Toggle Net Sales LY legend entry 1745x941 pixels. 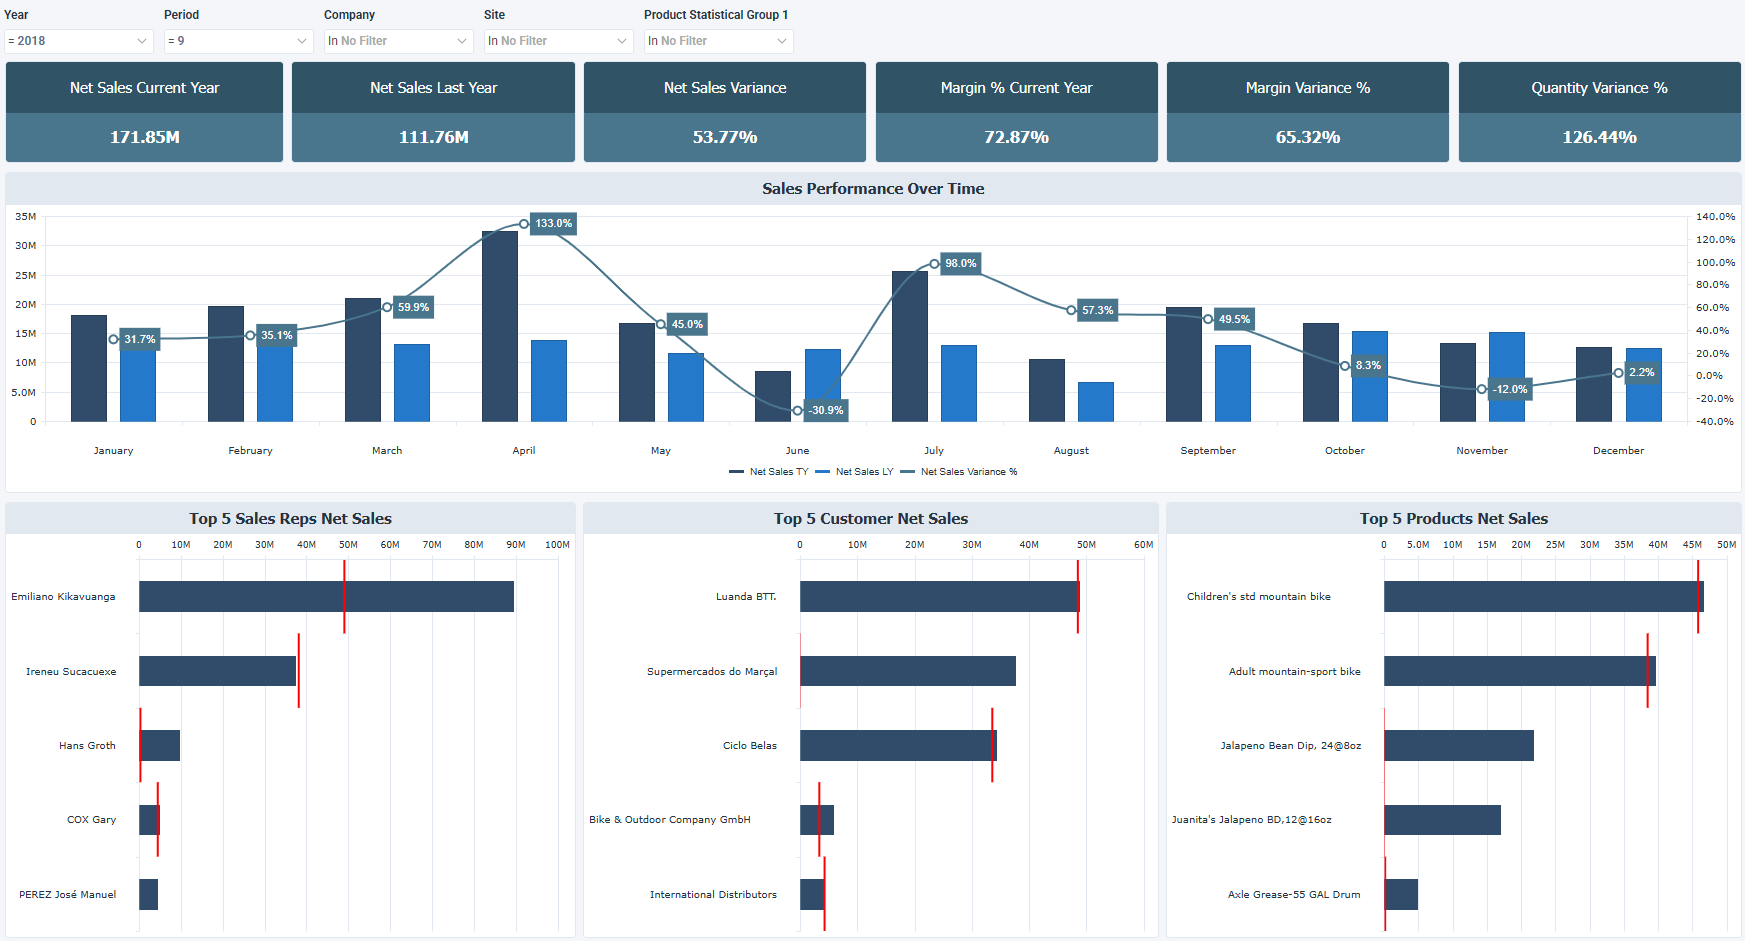855,472
